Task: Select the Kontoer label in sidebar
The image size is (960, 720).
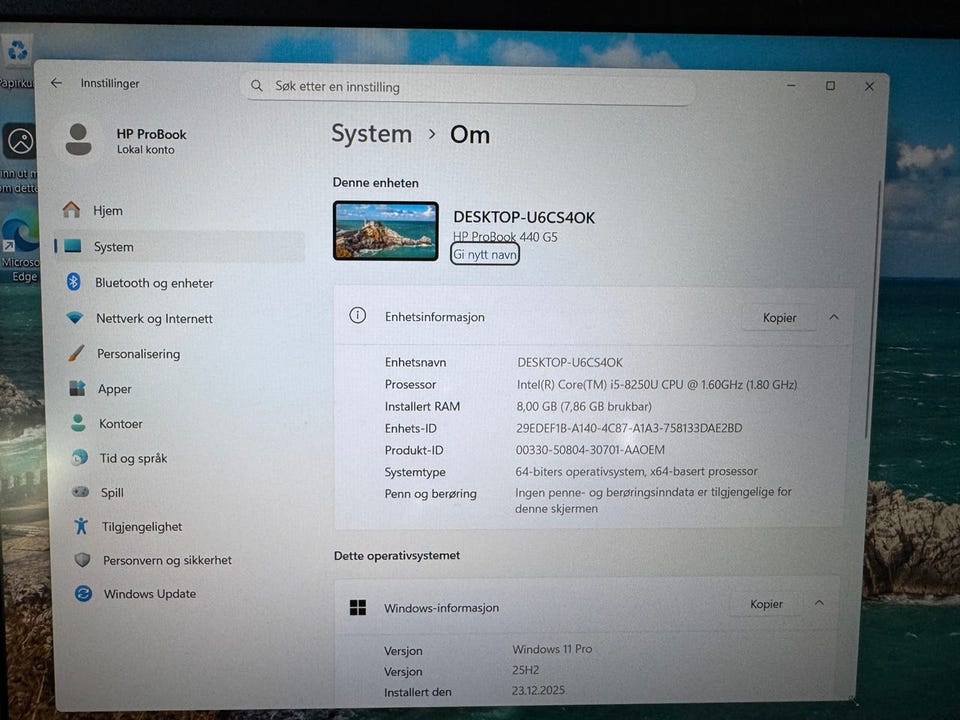Action: pos(121,424)
